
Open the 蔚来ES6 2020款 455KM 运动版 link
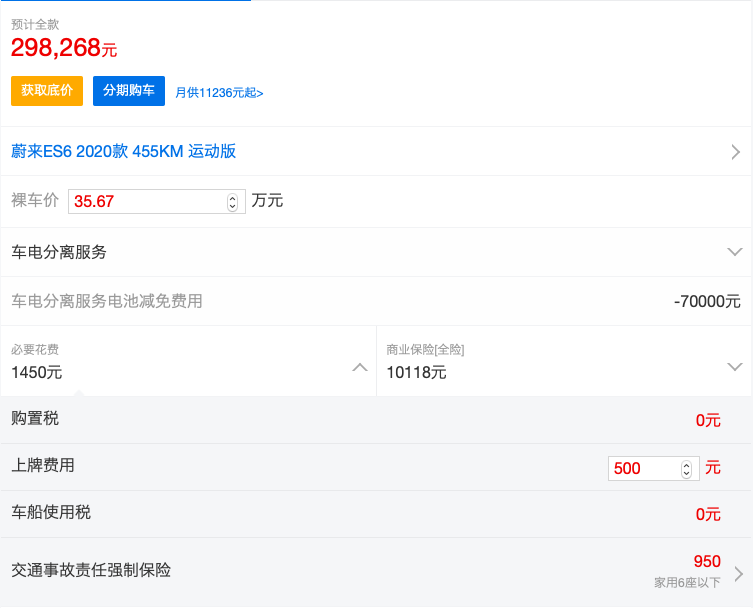(x=123, y=151)
